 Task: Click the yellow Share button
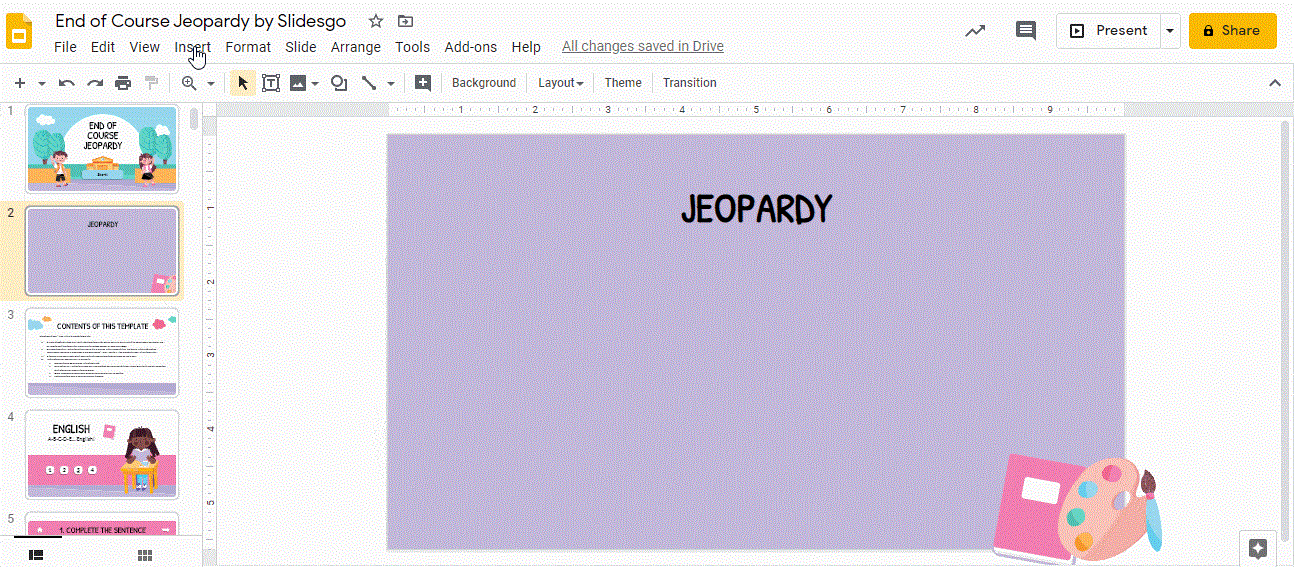pos(1232,31)
